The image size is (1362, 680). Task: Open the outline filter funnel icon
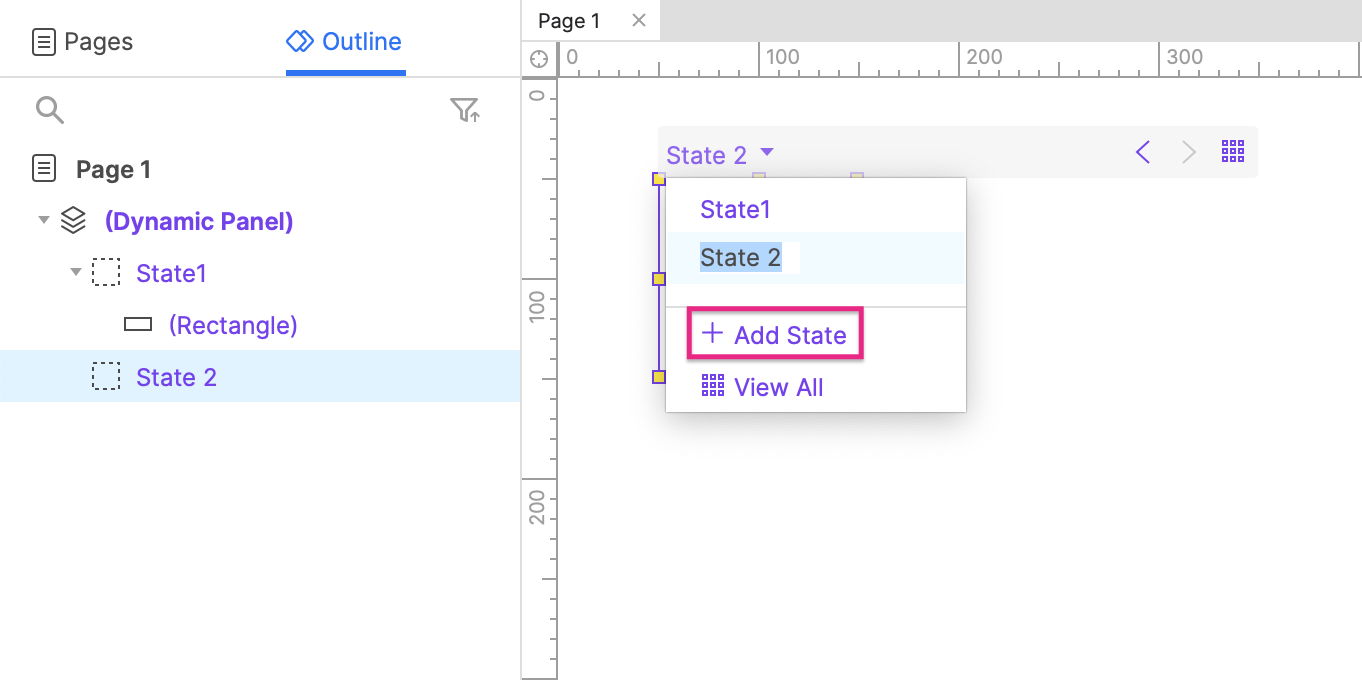point(465,110)
